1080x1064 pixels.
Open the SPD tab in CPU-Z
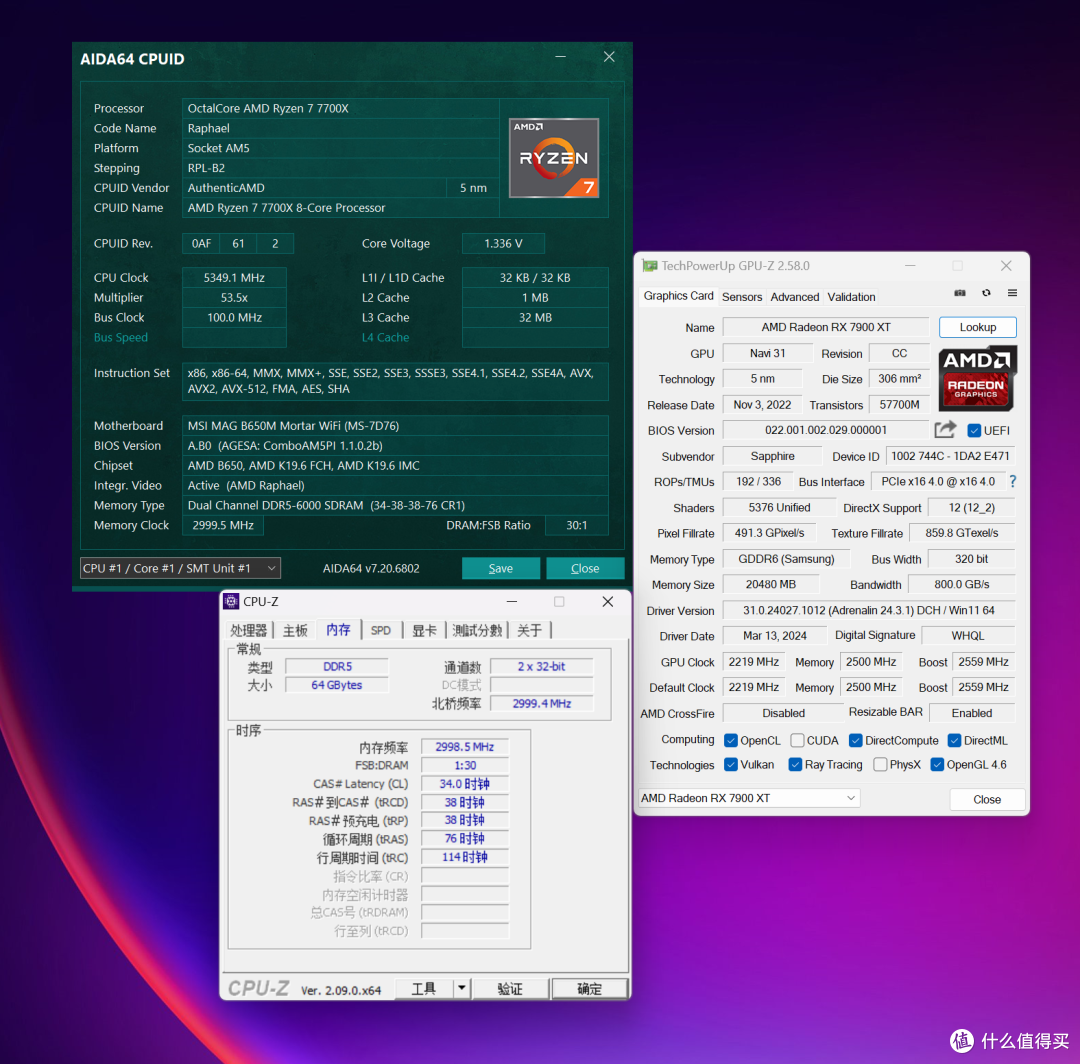point(381,631)
